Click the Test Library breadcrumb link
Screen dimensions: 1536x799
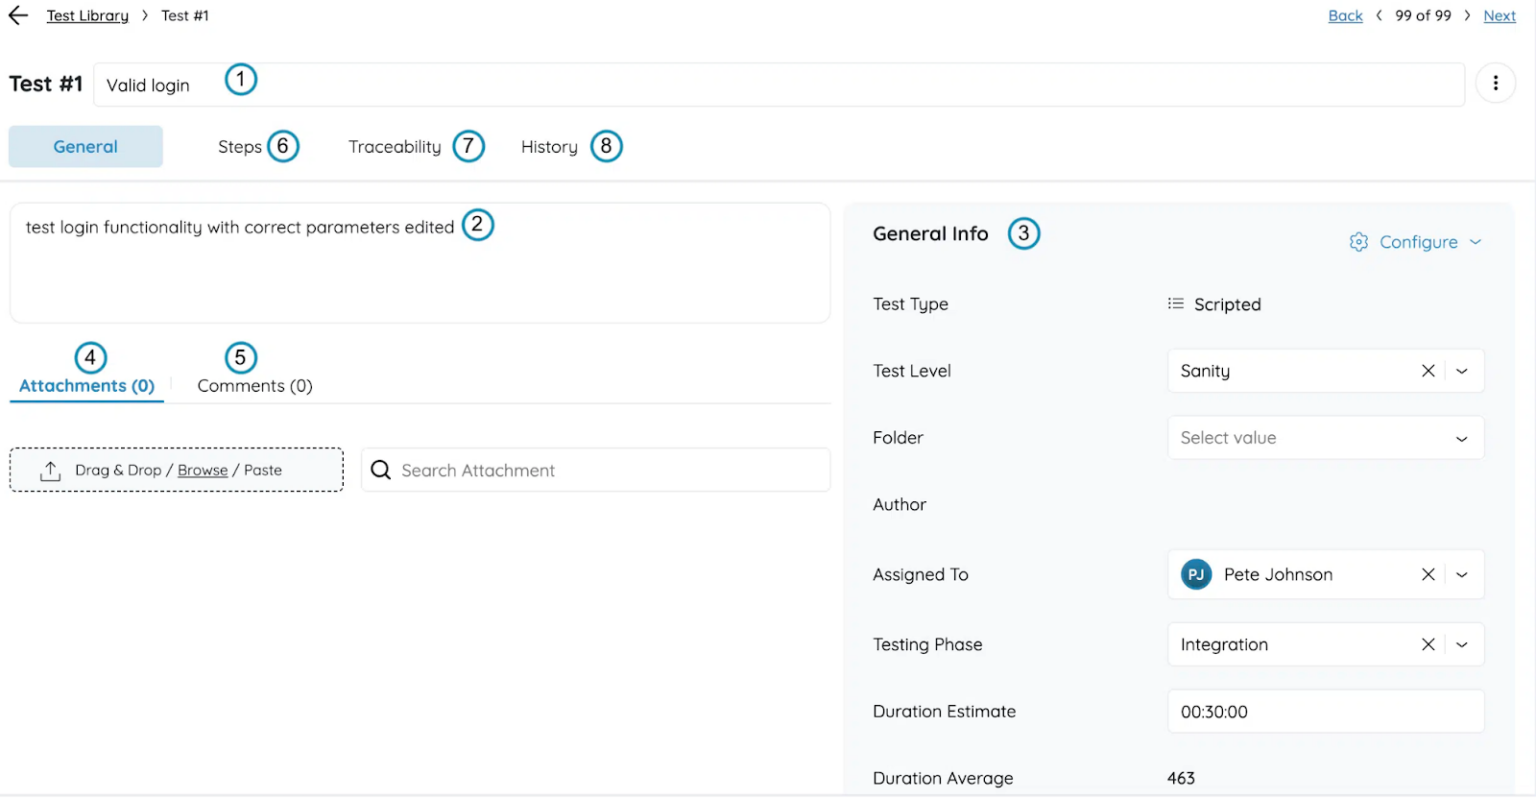click(87, 16)
